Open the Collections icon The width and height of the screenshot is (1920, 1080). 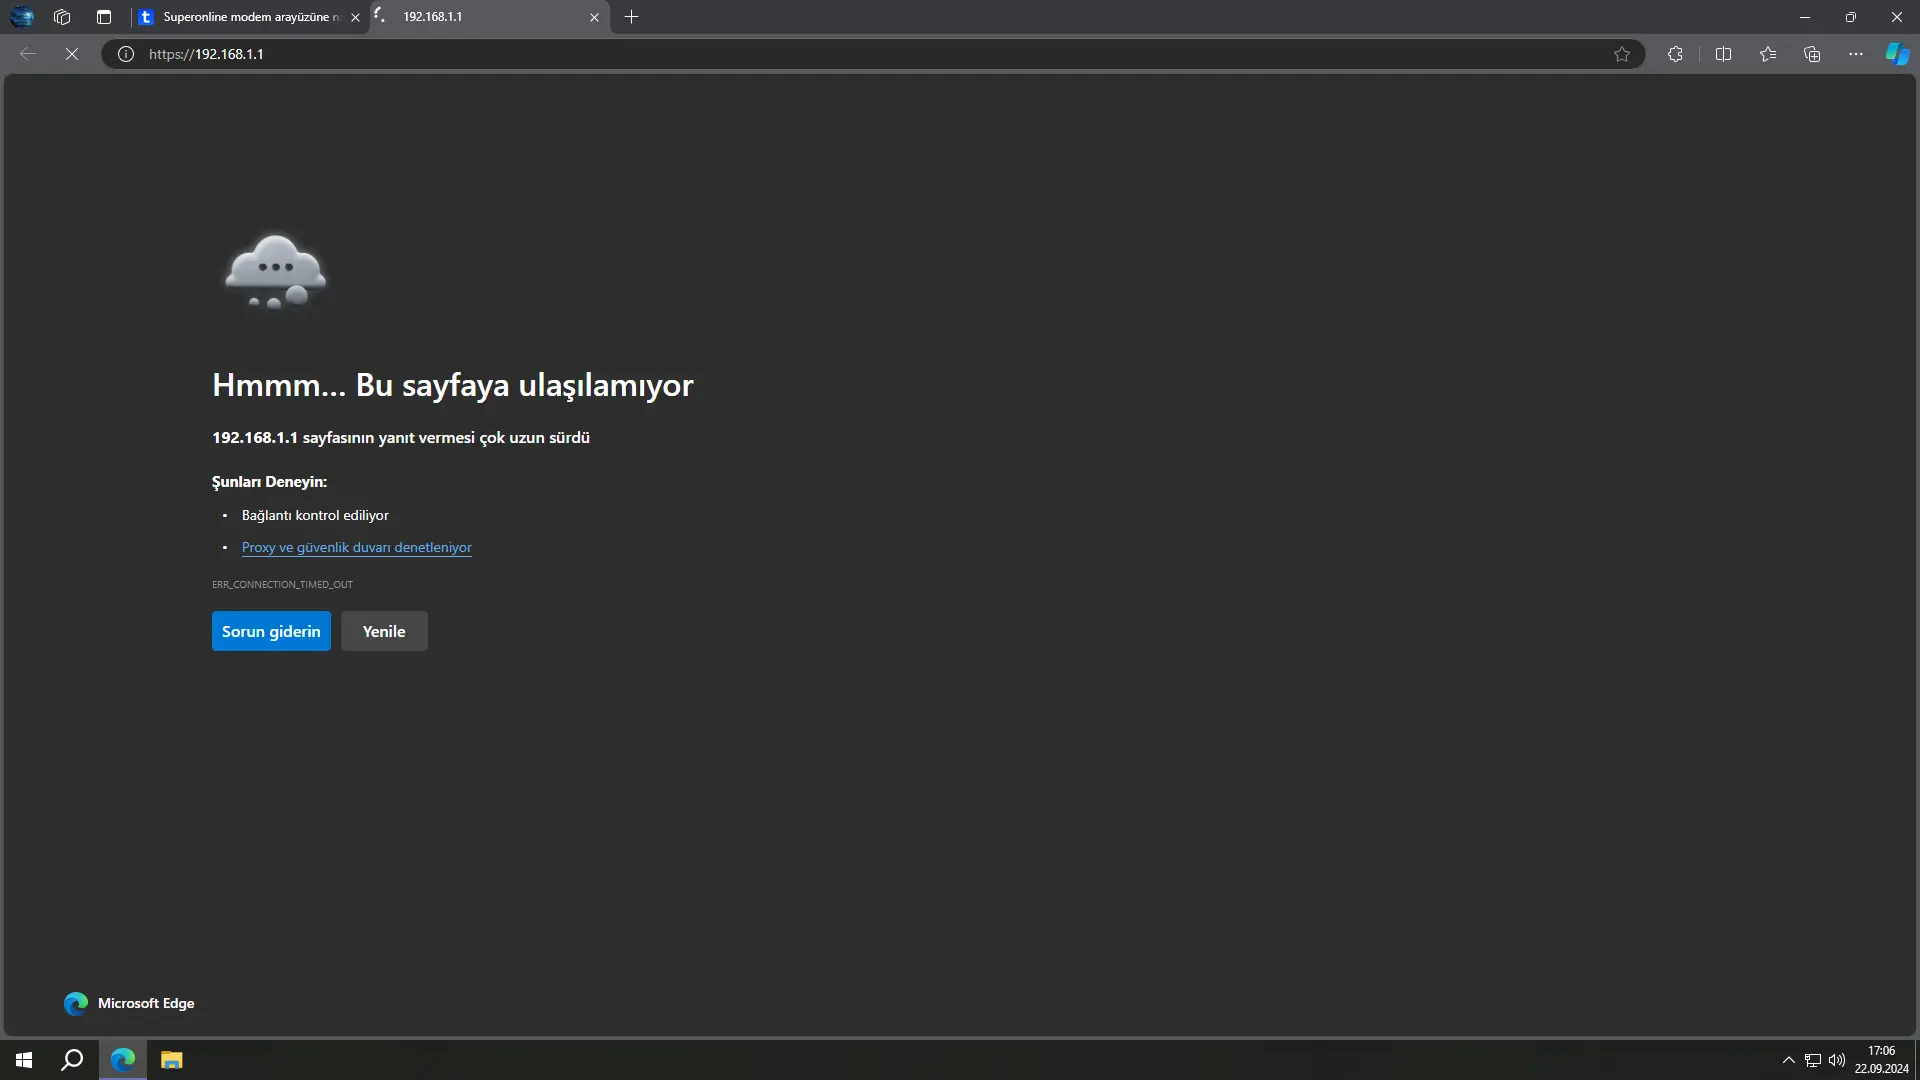[x=1812, y=54]
